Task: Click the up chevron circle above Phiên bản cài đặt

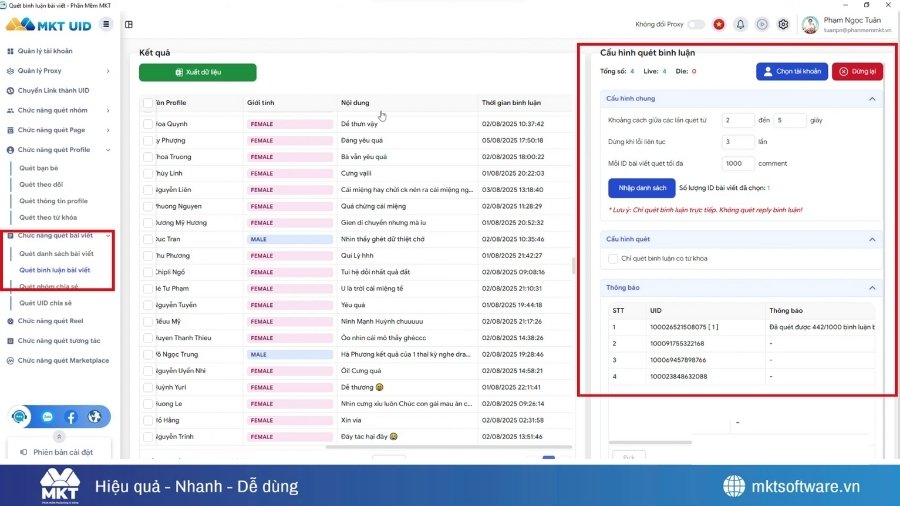Action: [59, 437]
